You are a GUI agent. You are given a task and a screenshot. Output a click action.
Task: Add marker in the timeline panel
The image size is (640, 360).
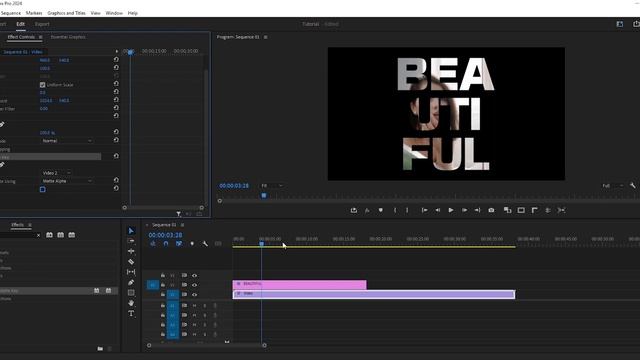pyautogui.click(x=192, y=244)
